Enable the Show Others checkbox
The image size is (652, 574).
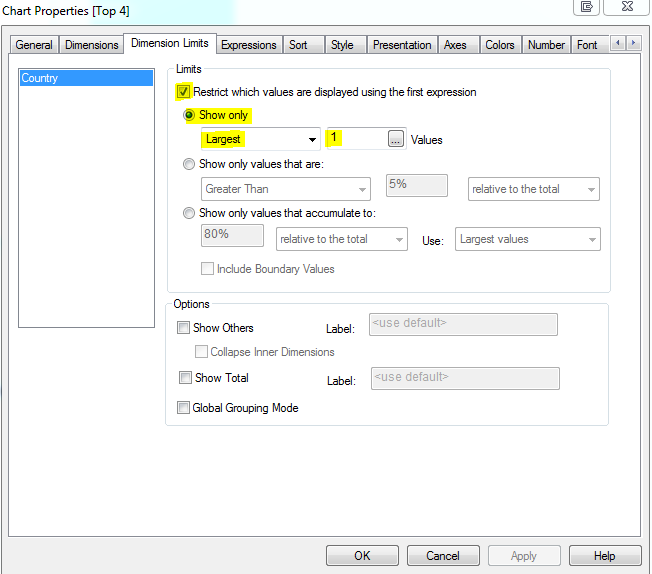pos(183,328)
